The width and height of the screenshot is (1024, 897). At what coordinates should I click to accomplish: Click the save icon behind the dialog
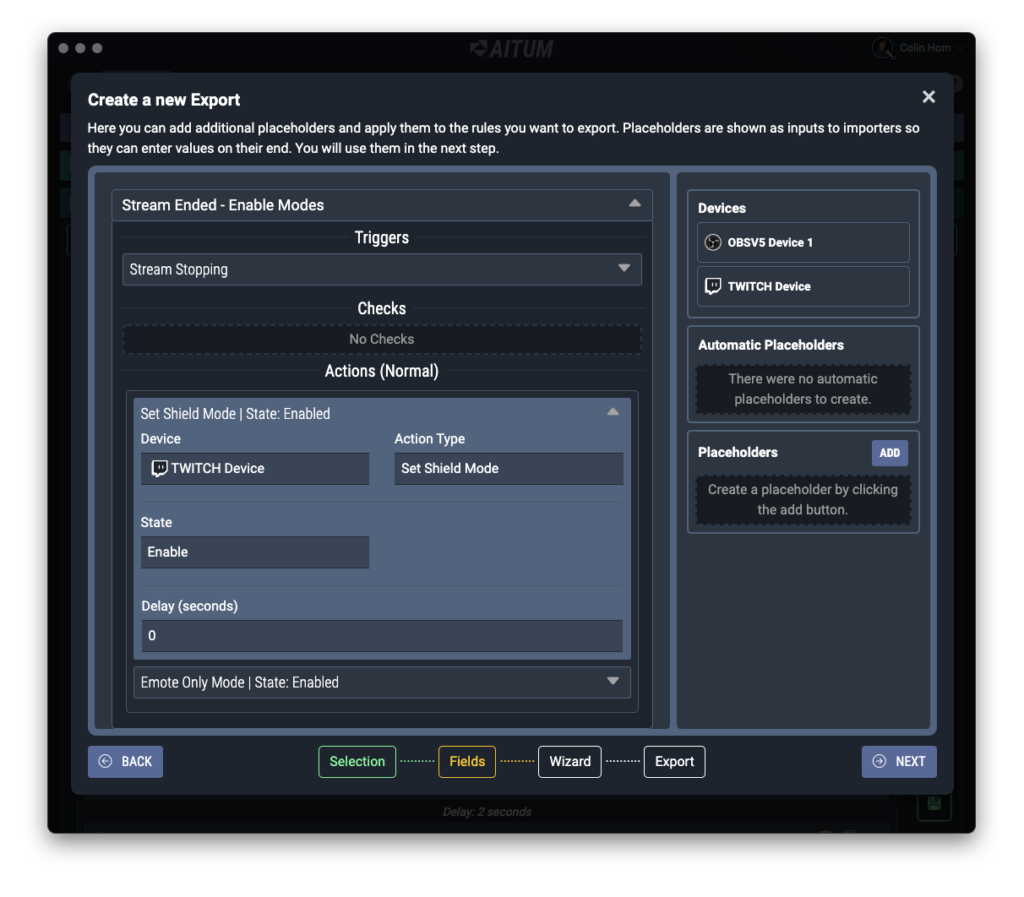(934, 804)
